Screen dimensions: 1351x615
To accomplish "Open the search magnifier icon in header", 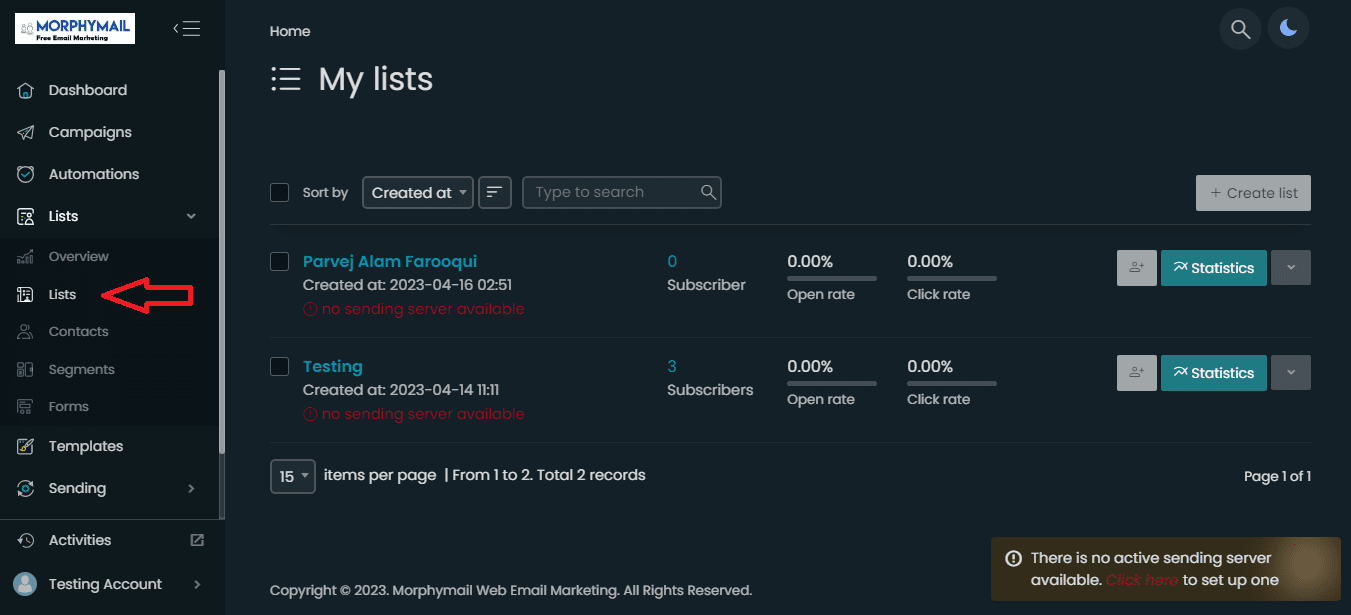I will coord(1240,29).
